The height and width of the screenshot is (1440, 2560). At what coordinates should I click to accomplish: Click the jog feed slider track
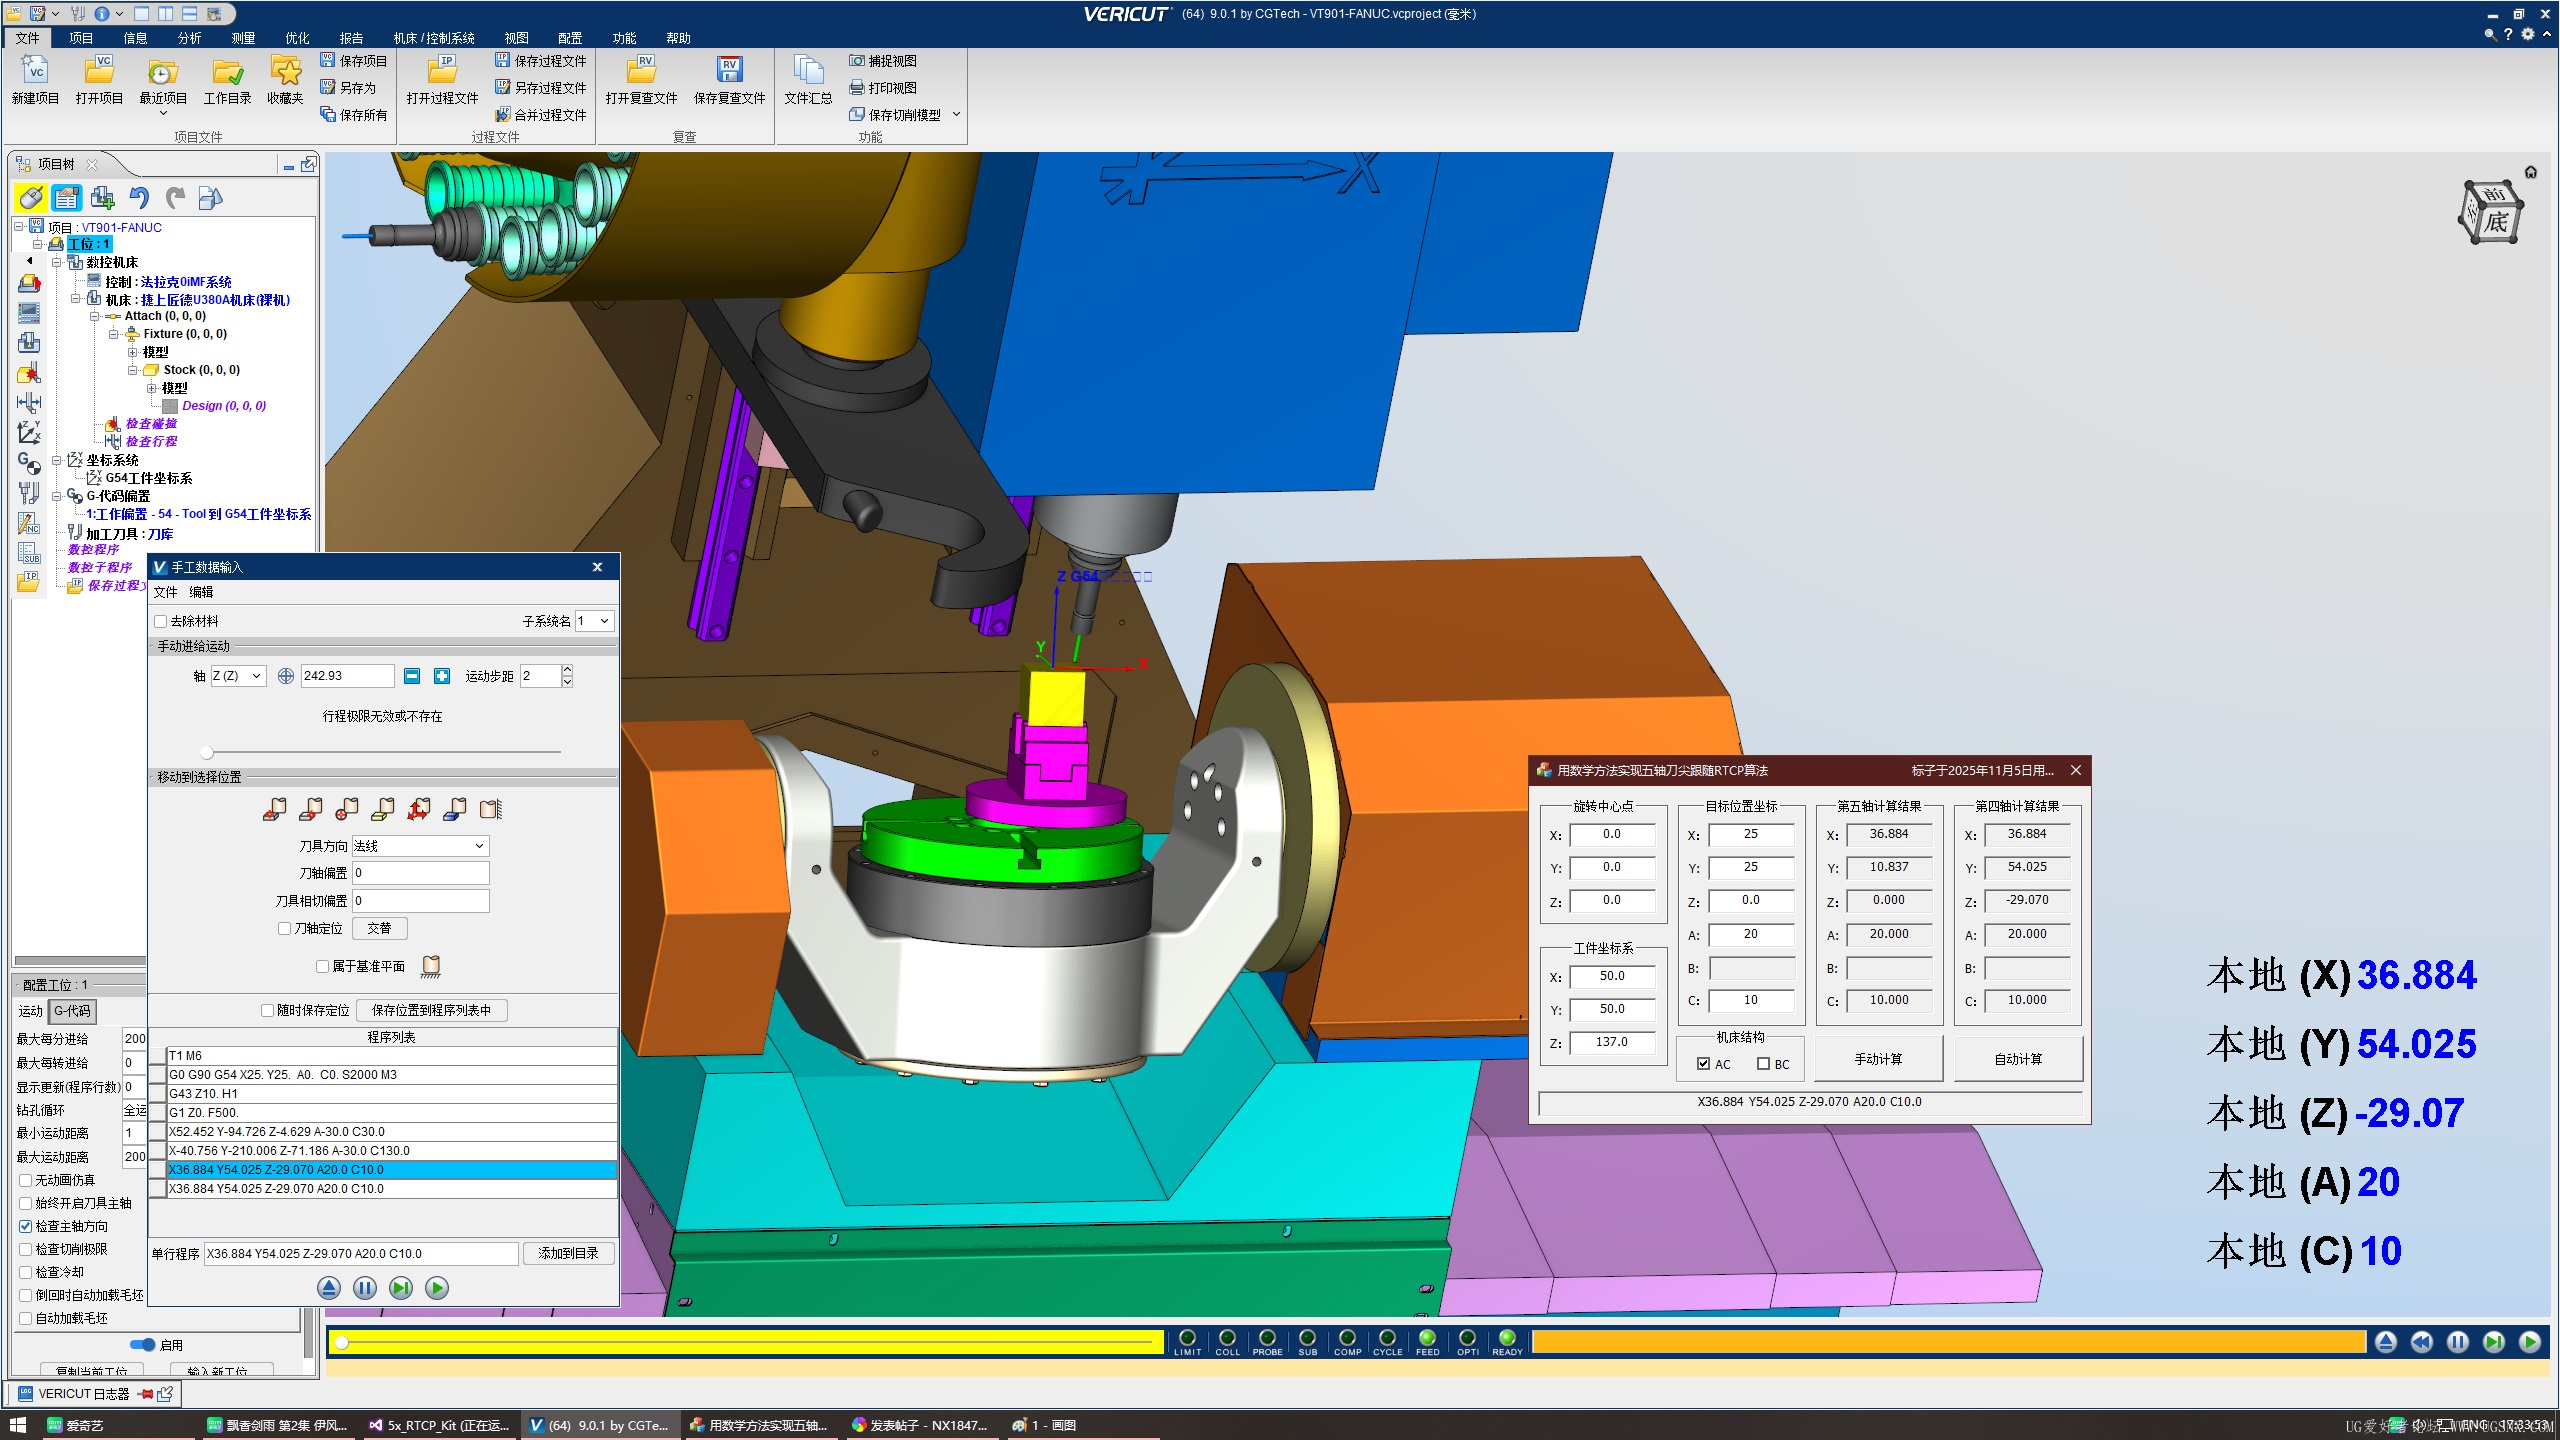pos(383,751)
